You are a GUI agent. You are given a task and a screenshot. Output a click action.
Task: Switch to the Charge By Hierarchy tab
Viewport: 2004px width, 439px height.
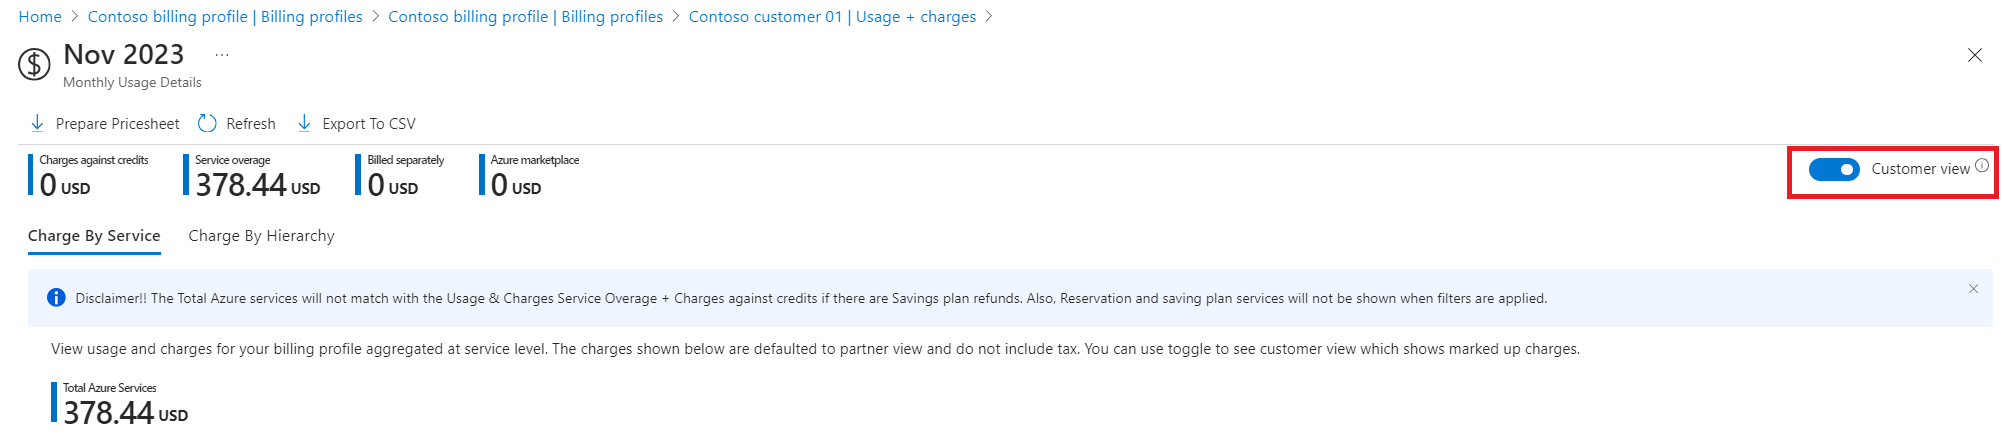click(261, 236)
